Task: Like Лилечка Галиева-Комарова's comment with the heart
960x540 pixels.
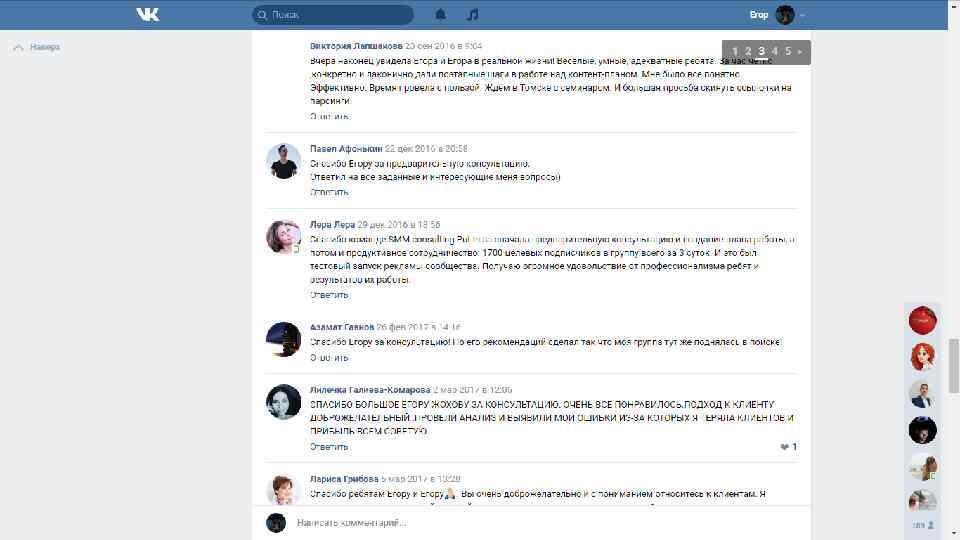Action: (784, 447)
